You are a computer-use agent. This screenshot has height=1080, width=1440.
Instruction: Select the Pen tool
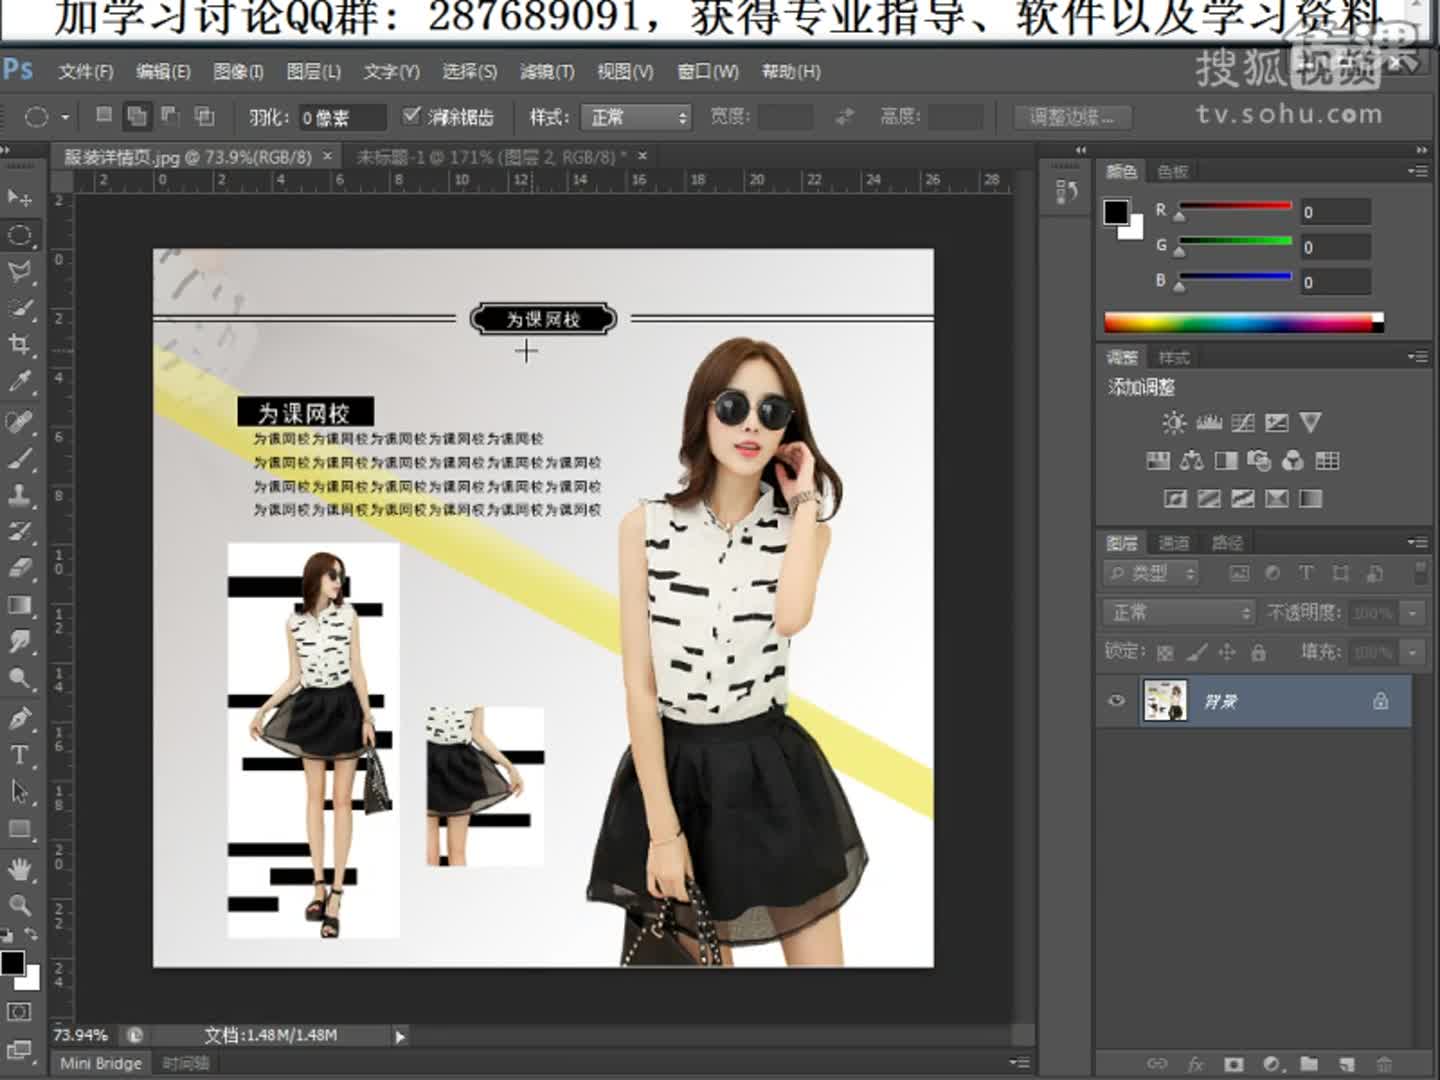click(19, 718)
